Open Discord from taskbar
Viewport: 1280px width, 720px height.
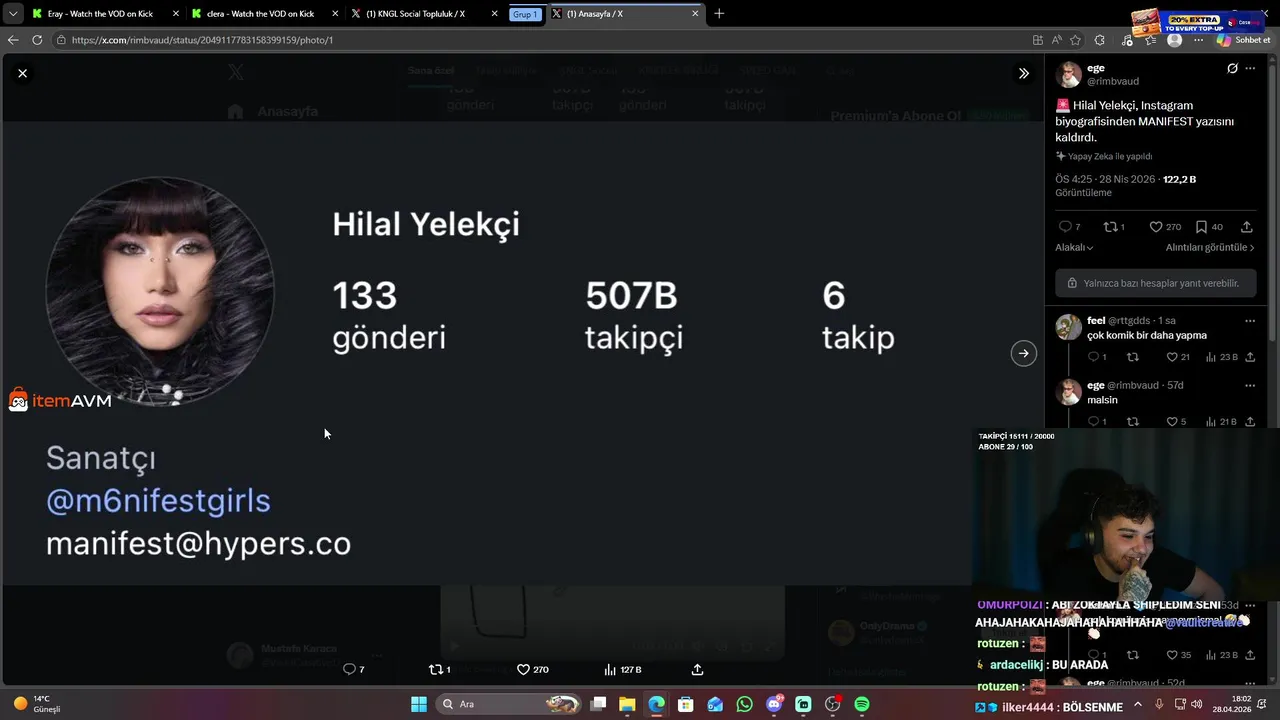point(774,704)
